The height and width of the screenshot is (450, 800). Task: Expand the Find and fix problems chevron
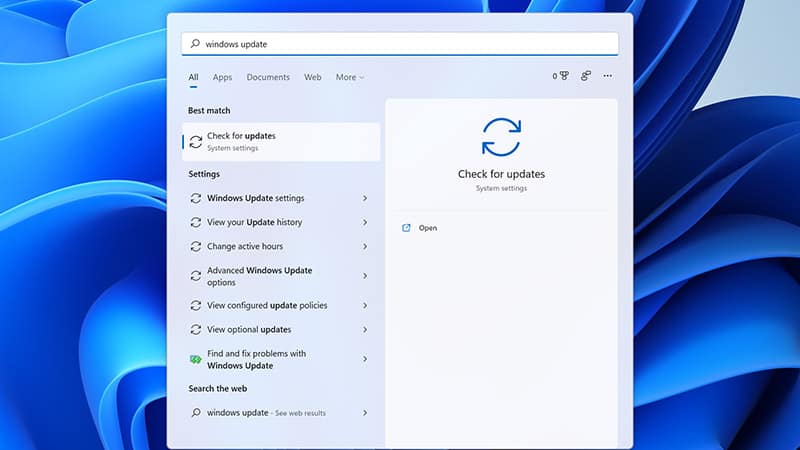tap(365, 359)
